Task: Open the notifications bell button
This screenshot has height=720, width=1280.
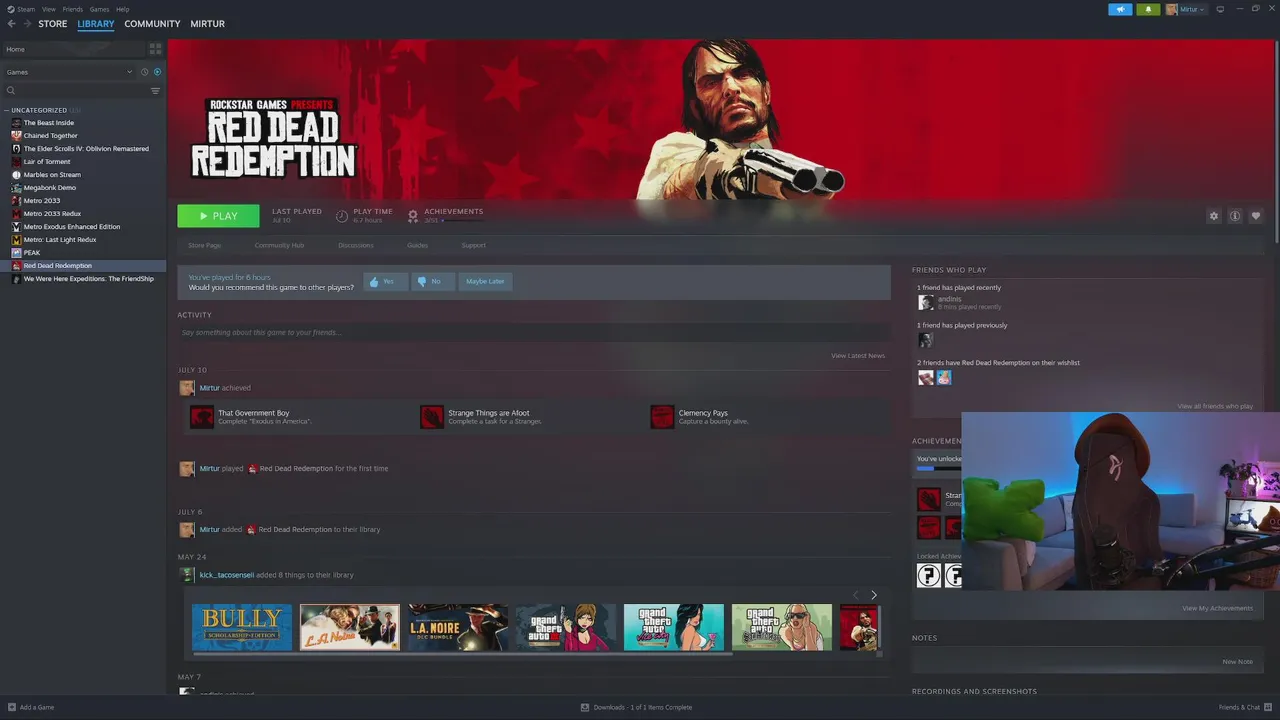Action: pyautogui.click(x=1147, y=9)
